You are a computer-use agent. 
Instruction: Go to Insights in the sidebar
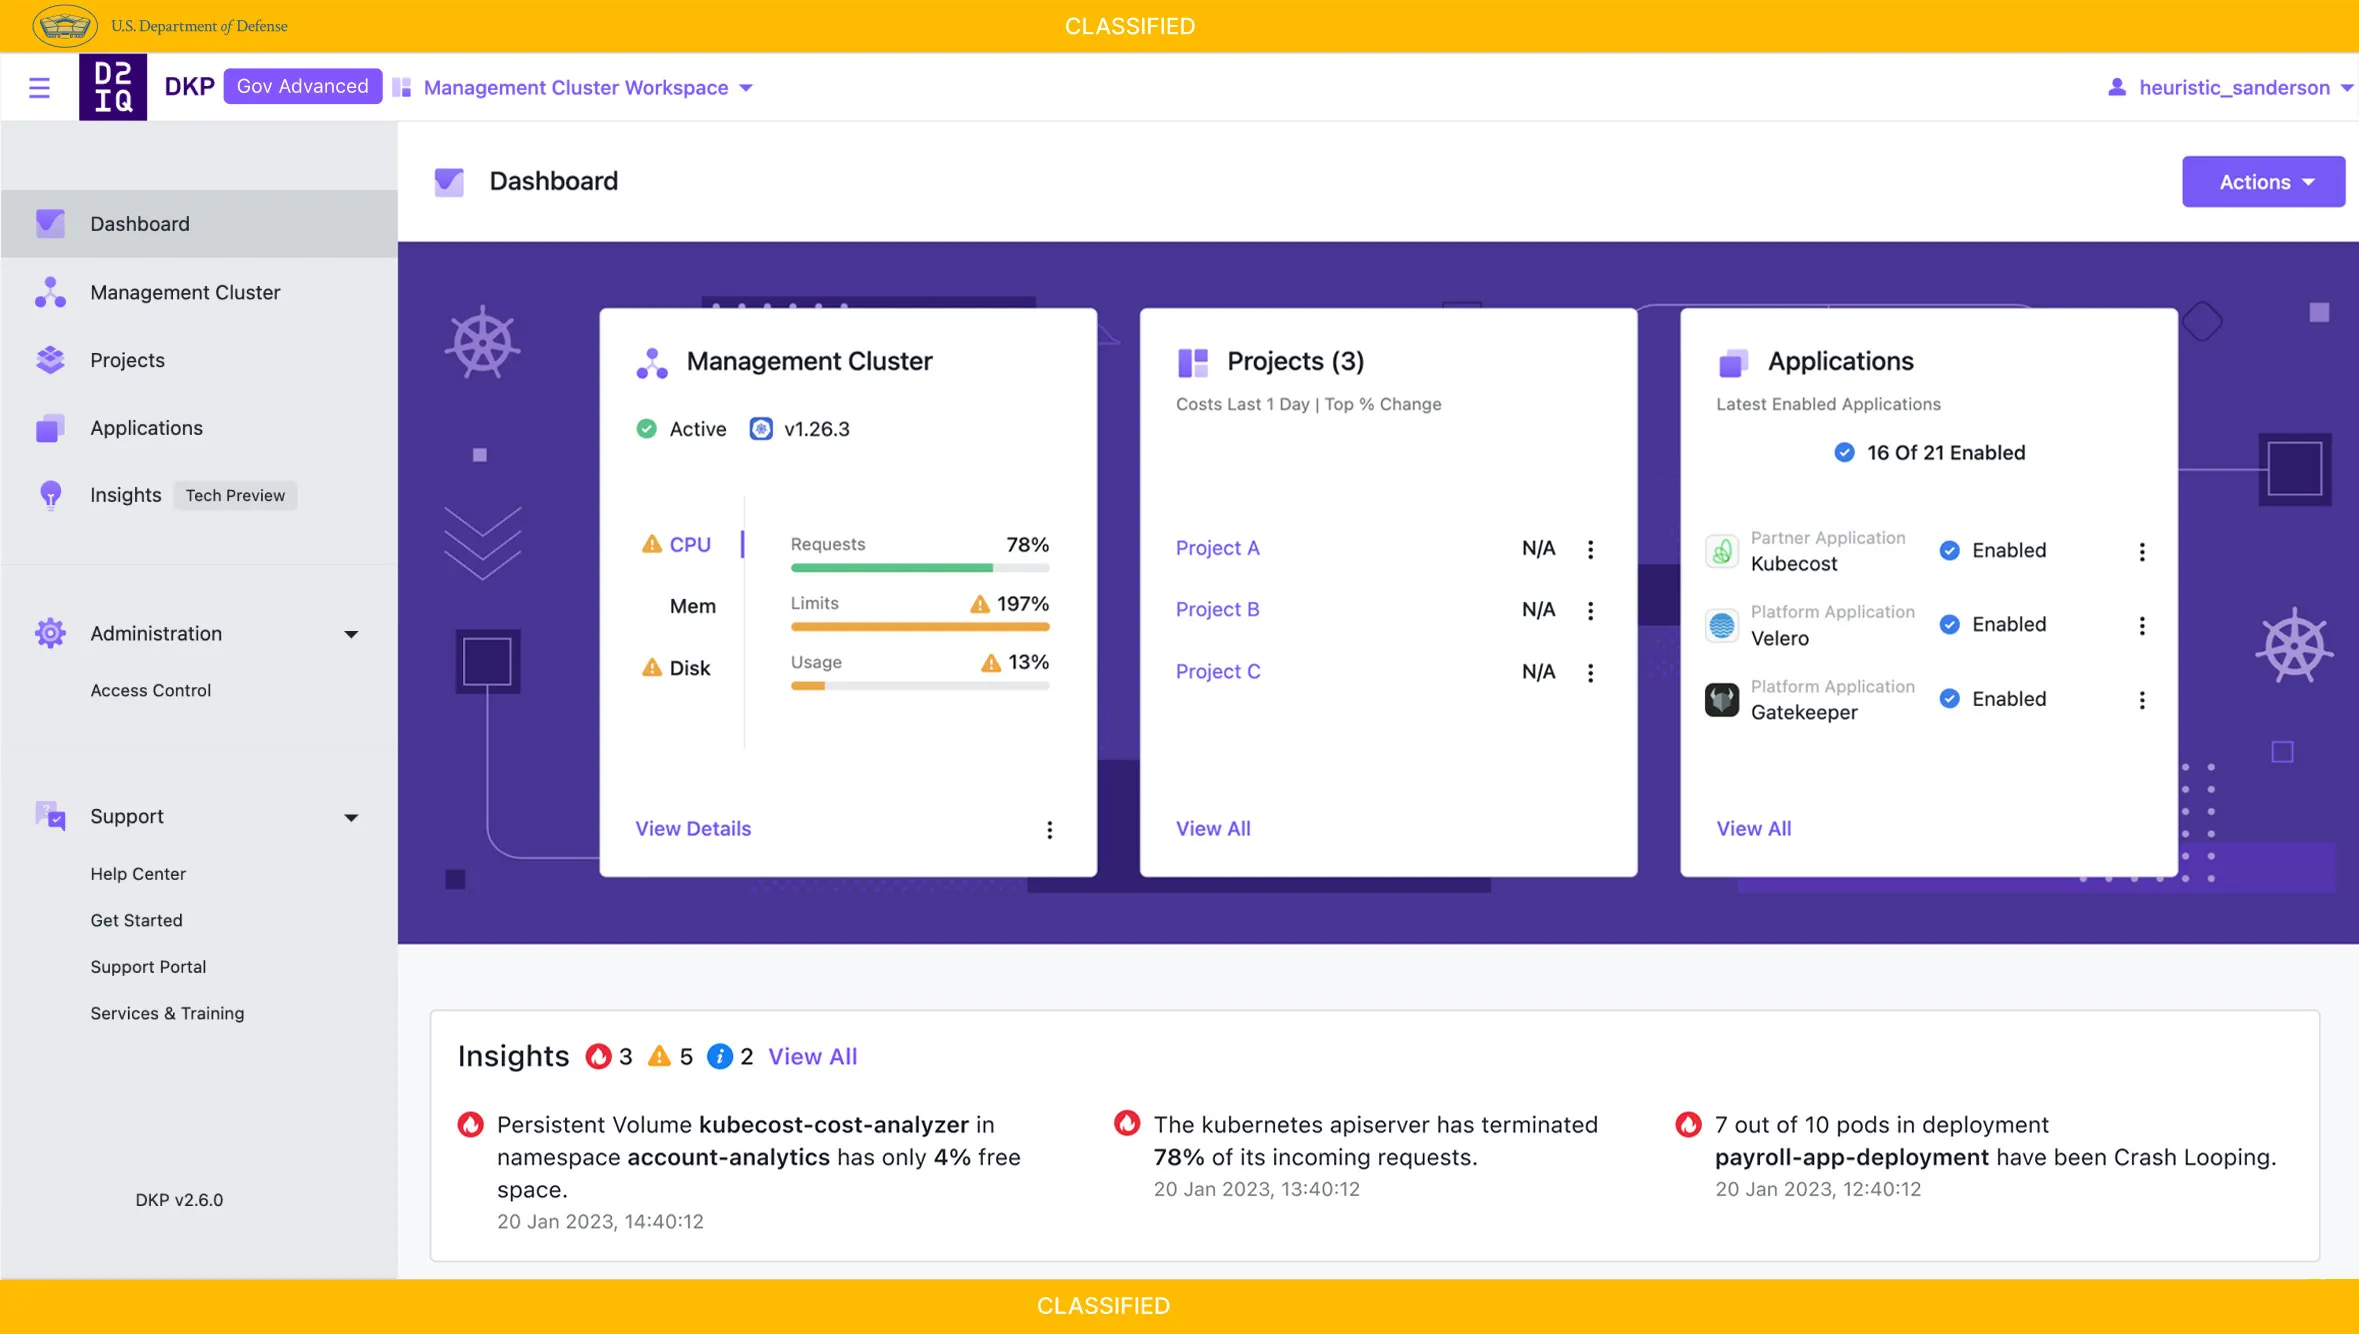[x=125, y=495]
